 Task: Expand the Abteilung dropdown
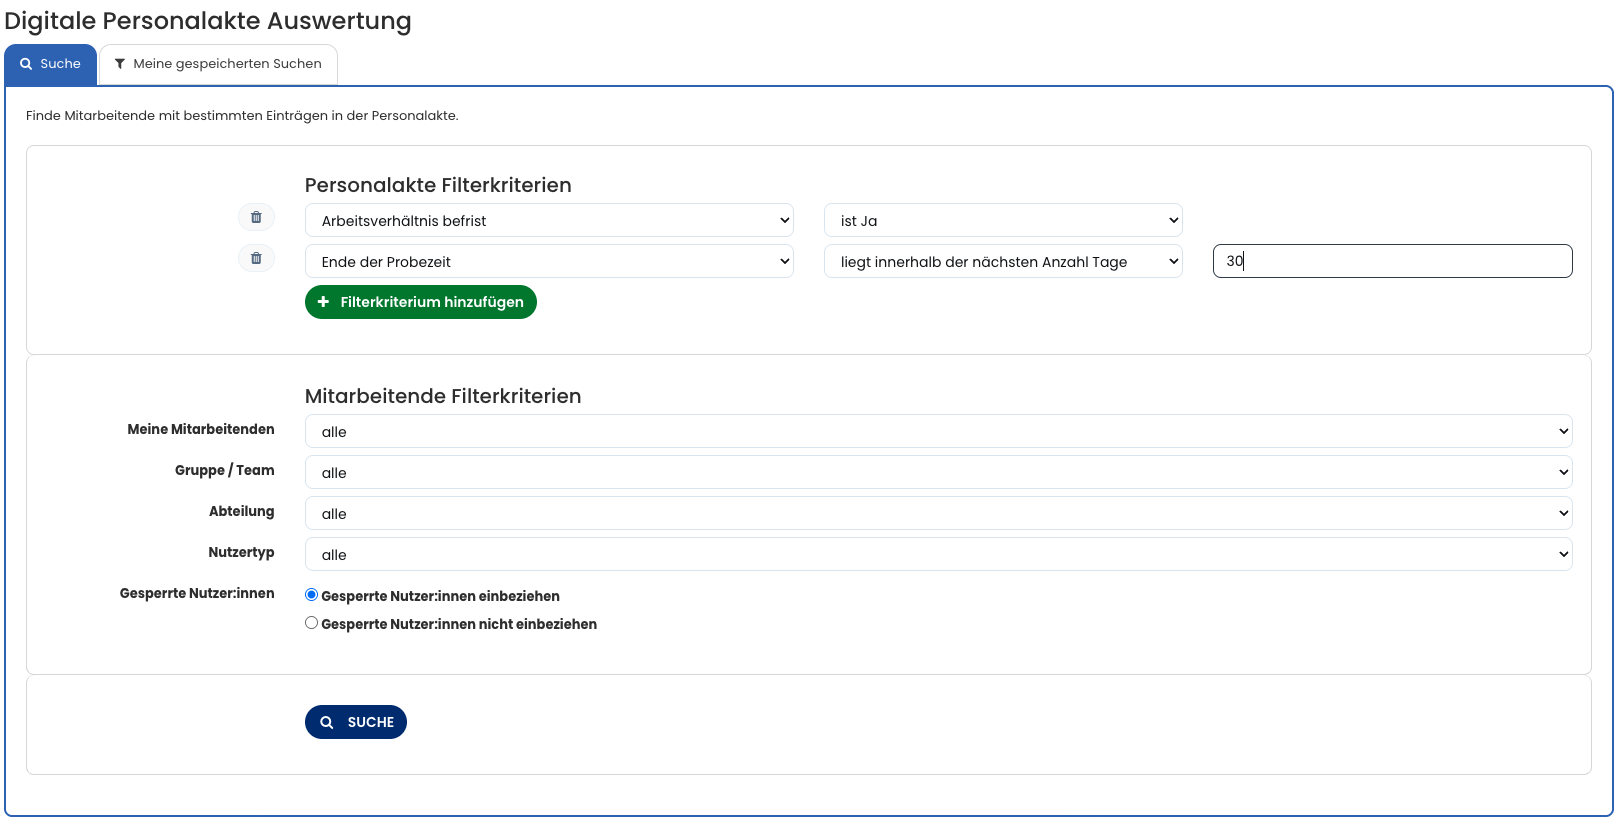pos(937,514)
